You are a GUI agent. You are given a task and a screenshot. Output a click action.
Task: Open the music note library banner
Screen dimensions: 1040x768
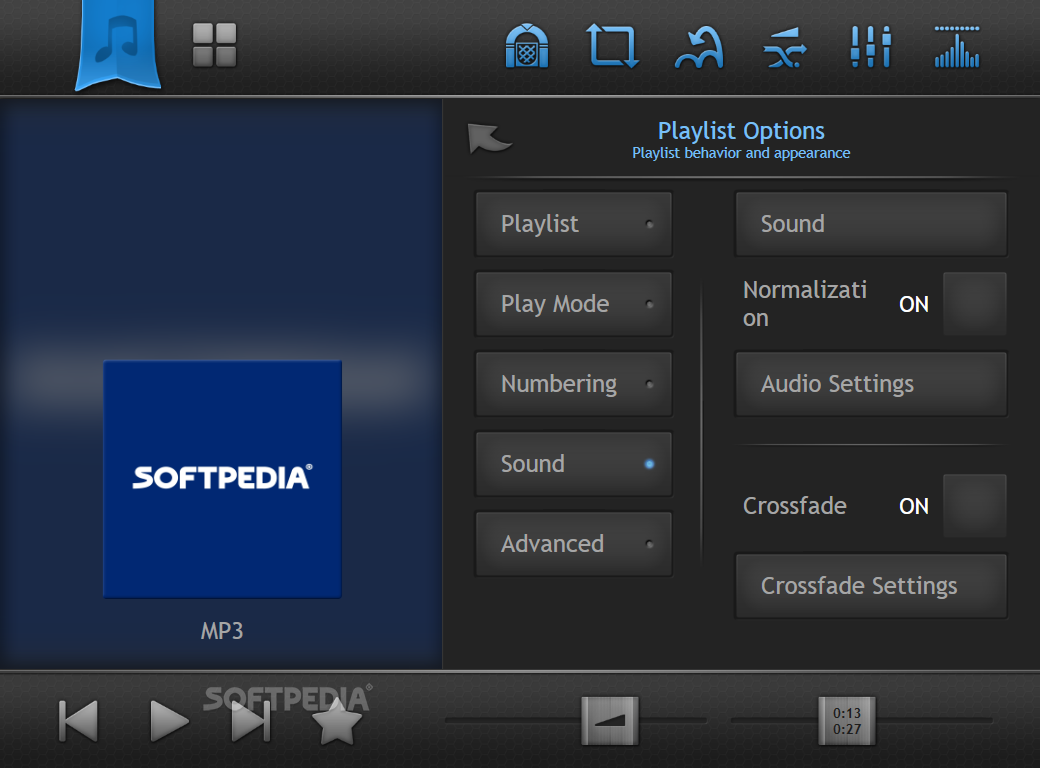pos(118,44)
